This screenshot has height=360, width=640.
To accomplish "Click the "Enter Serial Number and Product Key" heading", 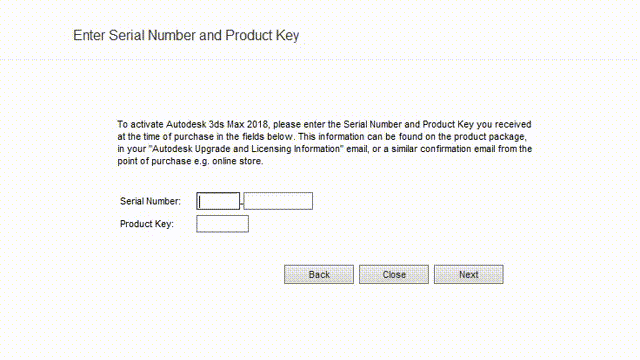I will pos(186,36).
